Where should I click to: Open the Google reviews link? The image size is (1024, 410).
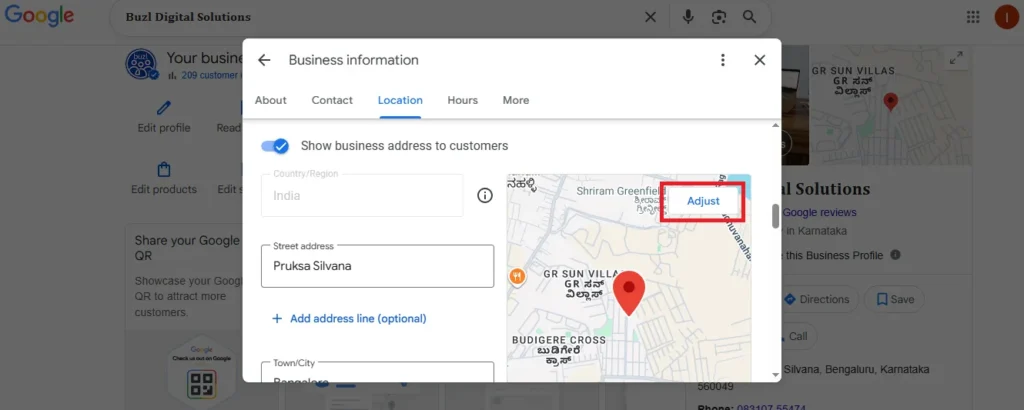point(819,212)
